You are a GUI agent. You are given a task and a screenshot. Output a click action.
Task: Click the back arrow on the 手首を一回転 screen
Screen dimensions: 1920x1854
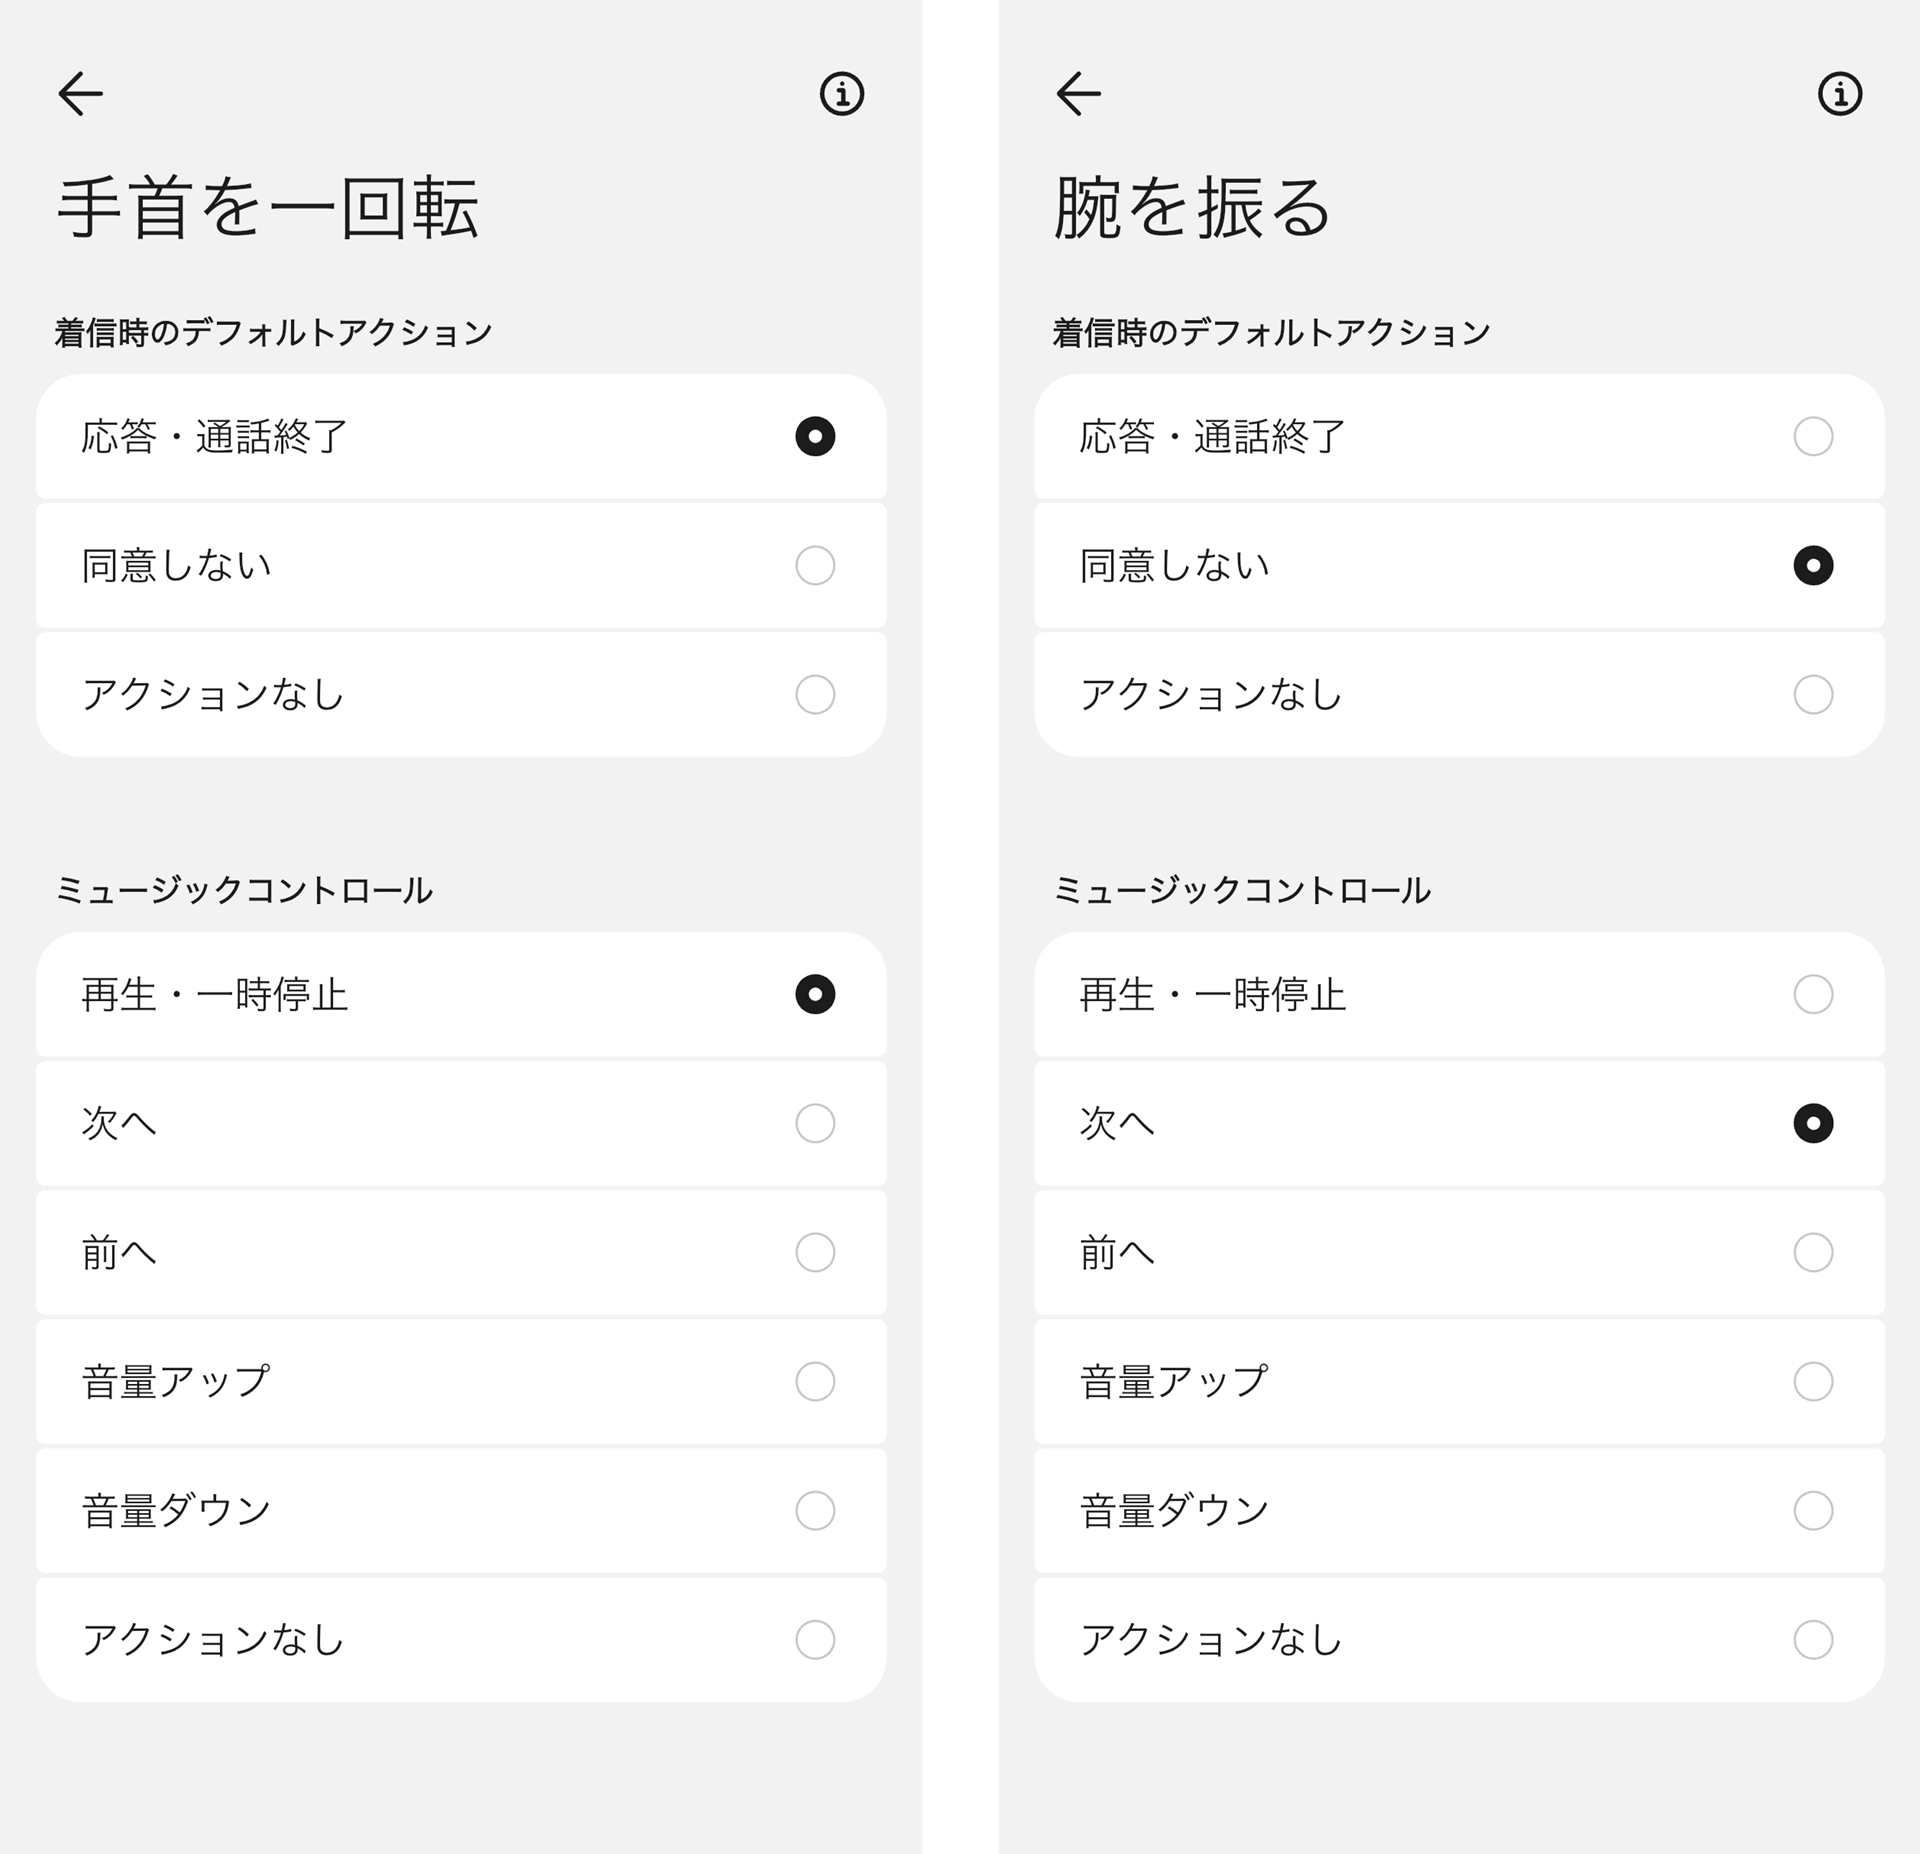pos(80,95)
